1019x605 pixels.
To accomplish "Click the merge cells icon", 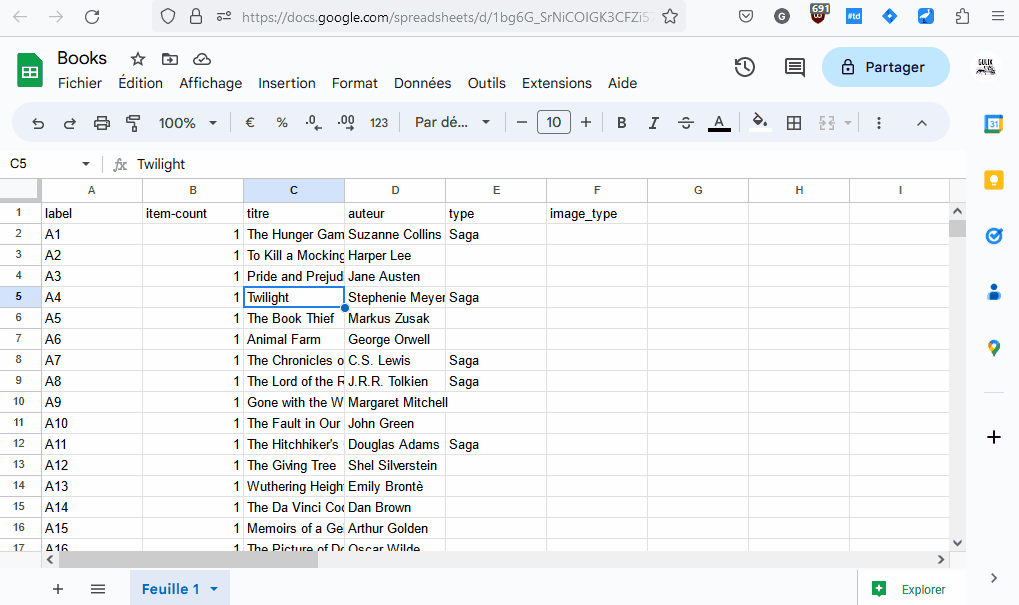I will point(827,123).
